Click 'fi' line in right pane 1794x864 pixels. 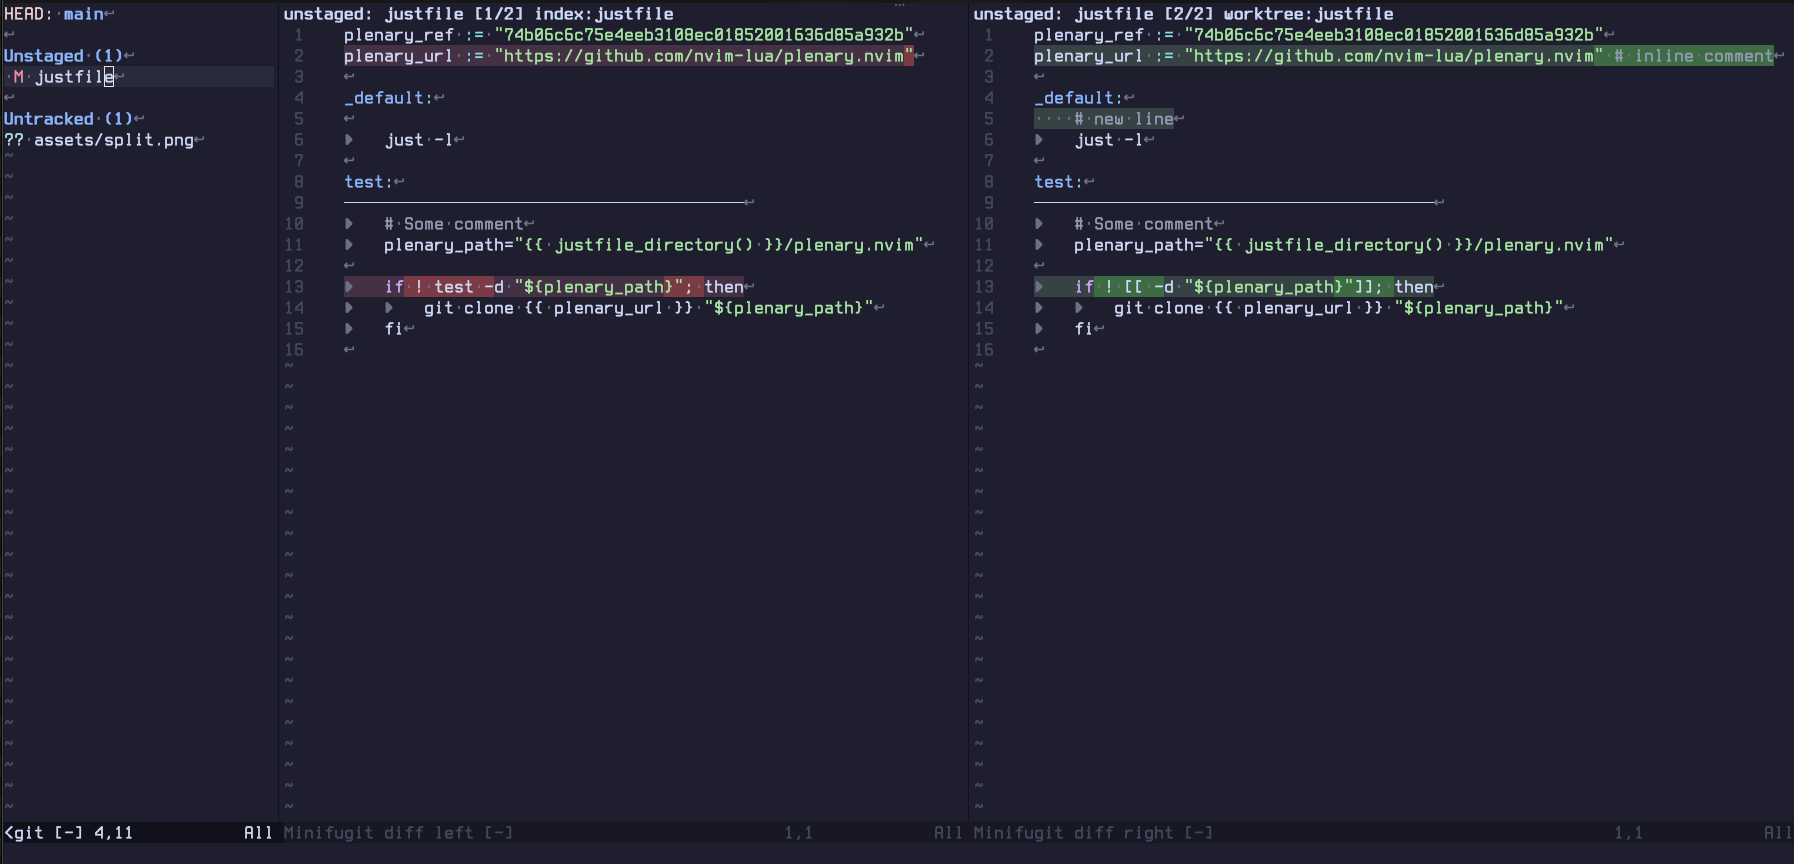(x=1084, y=329)
